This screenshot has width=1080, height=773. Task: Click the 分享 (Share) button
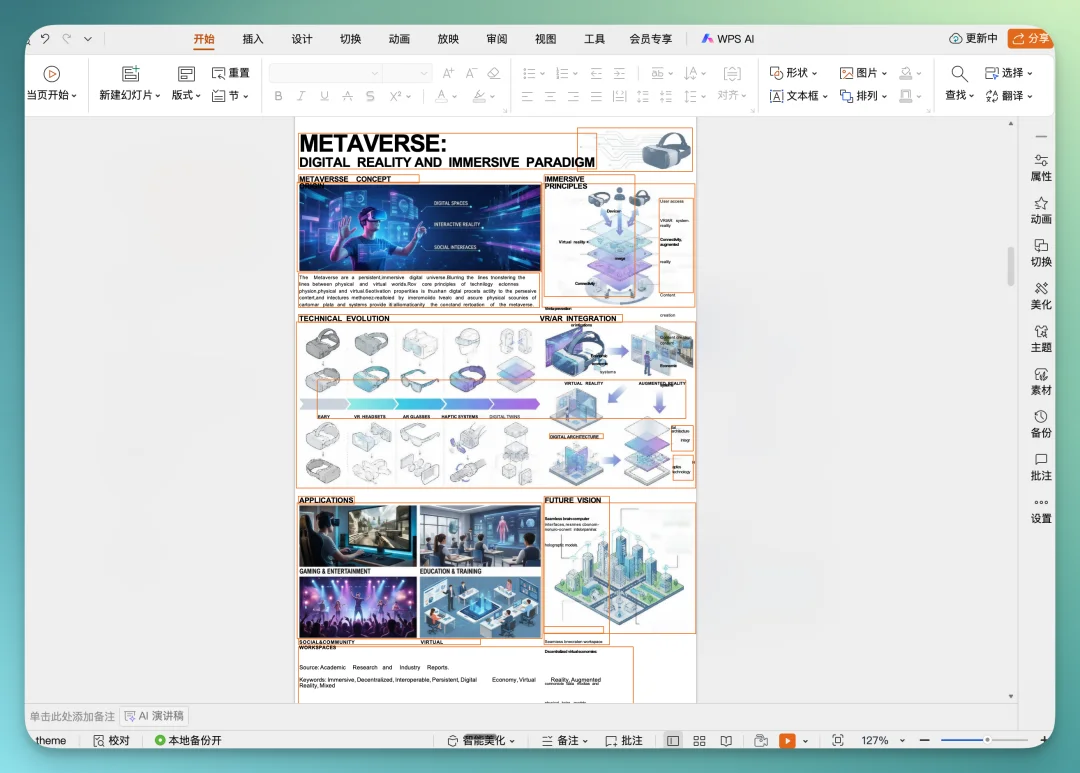coord(1030,38)
